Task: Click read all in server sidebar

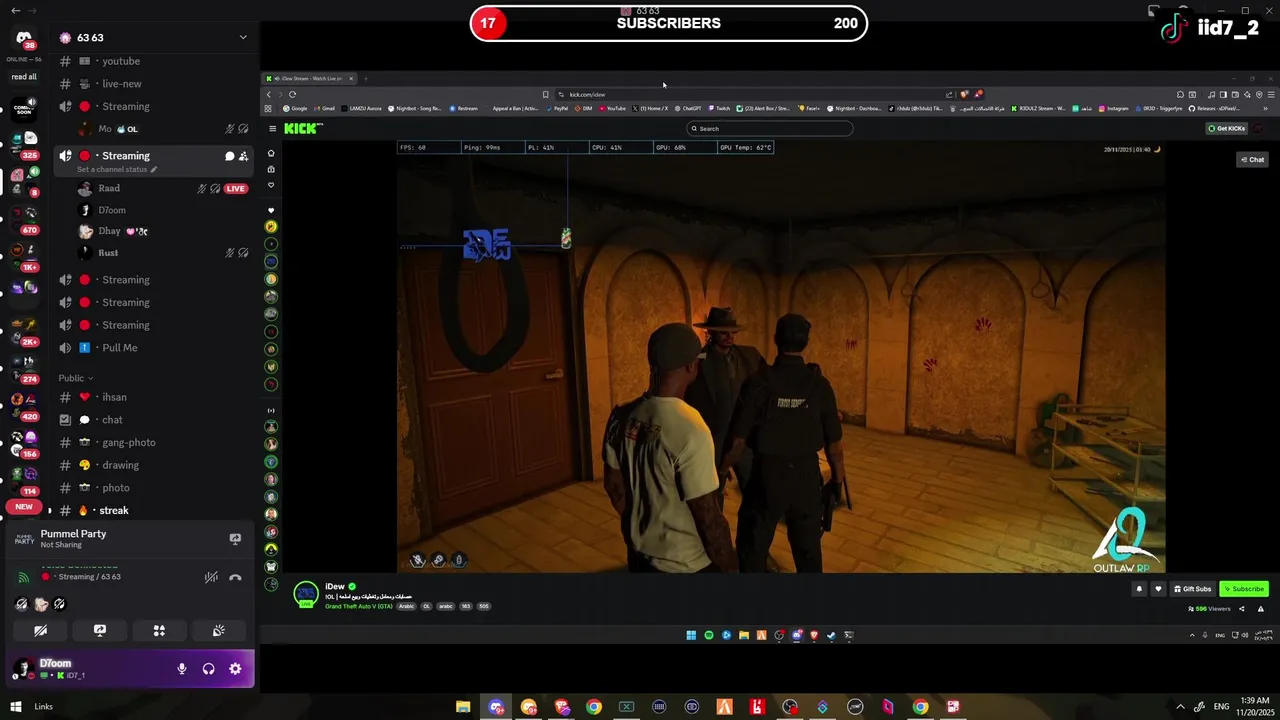Action: 24,77
